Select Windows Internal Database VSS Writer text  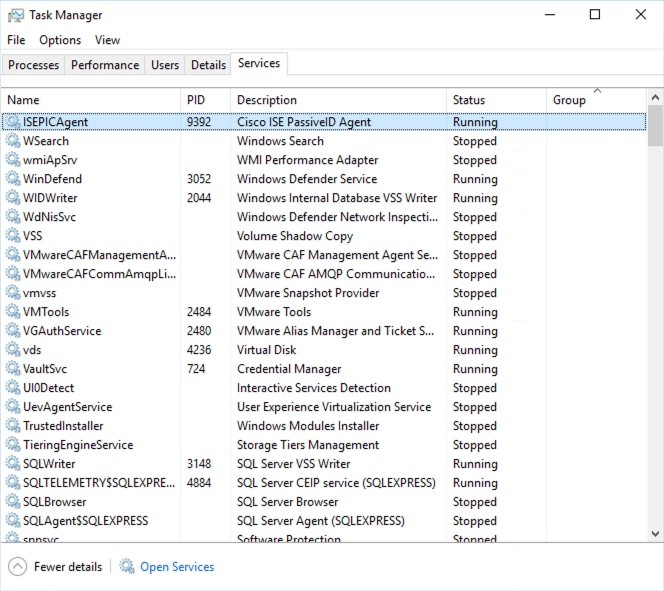point(337,198)
